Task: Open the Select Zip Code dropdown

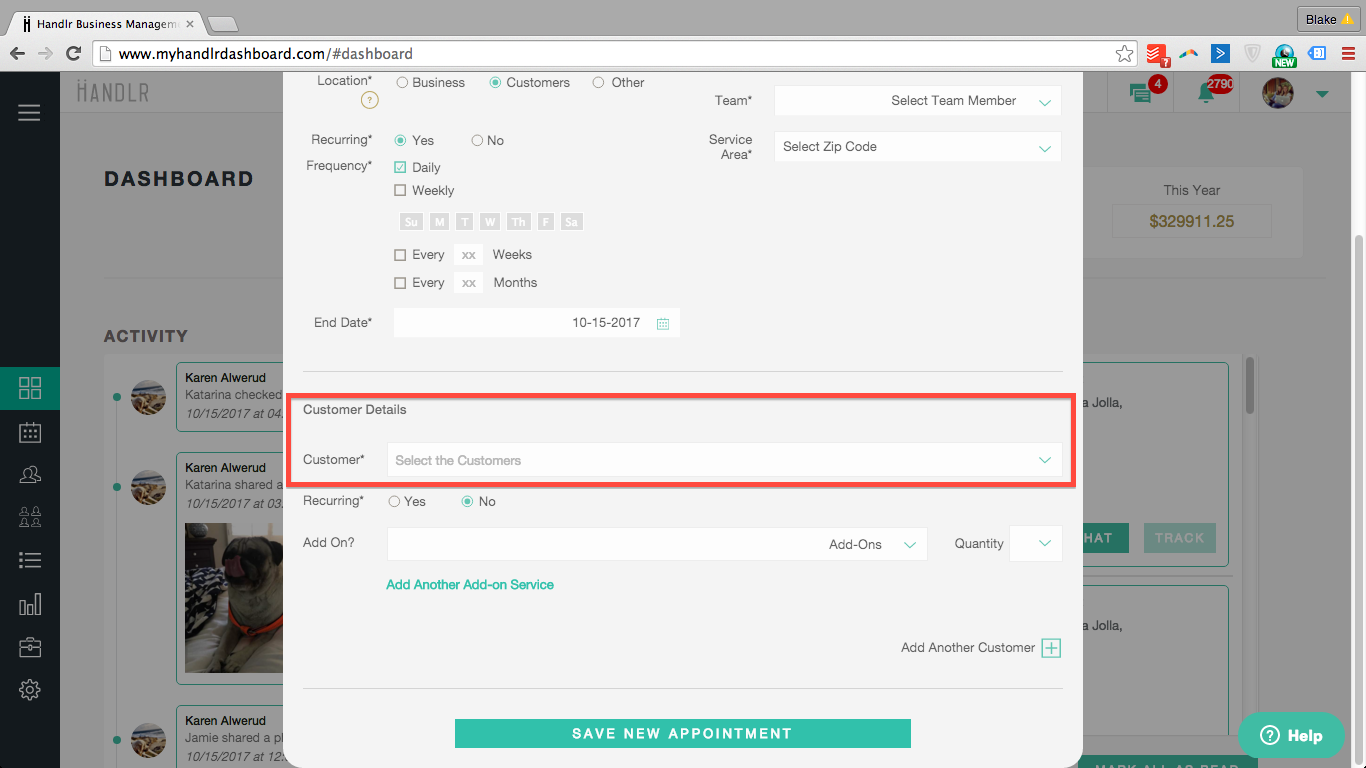Action: (x=917, y=147)
